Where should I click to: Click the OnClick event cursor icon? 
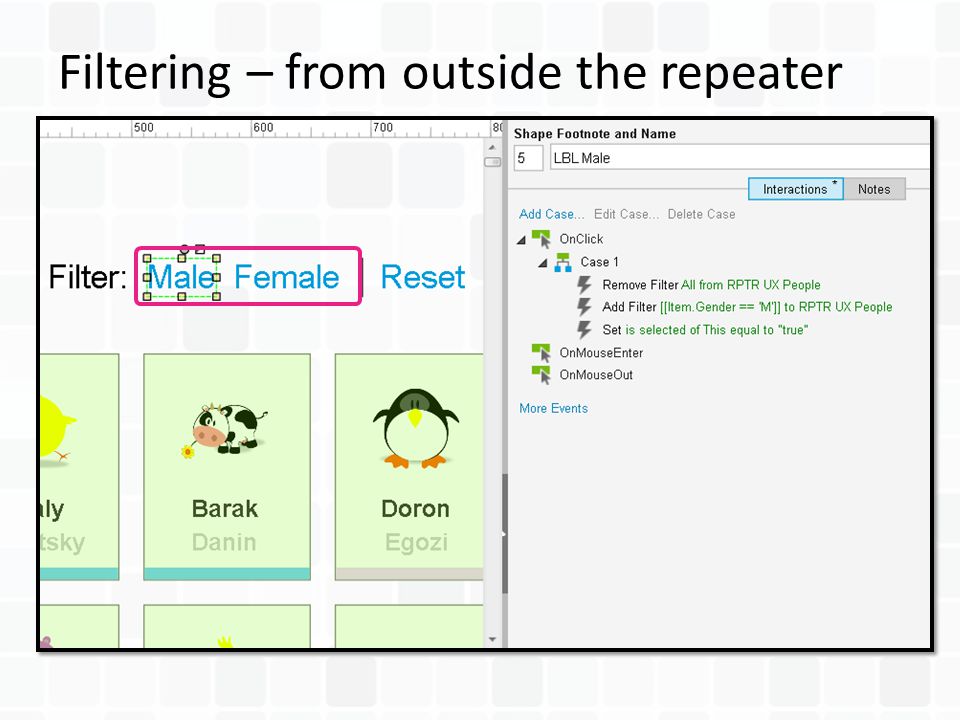click(x=541, y=239)
